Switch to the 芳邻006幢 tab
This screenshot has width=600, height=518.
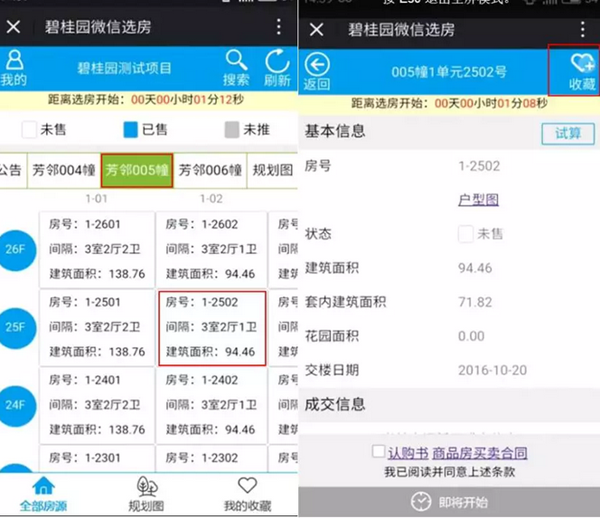pyautogui.click(x=210, y=170)
